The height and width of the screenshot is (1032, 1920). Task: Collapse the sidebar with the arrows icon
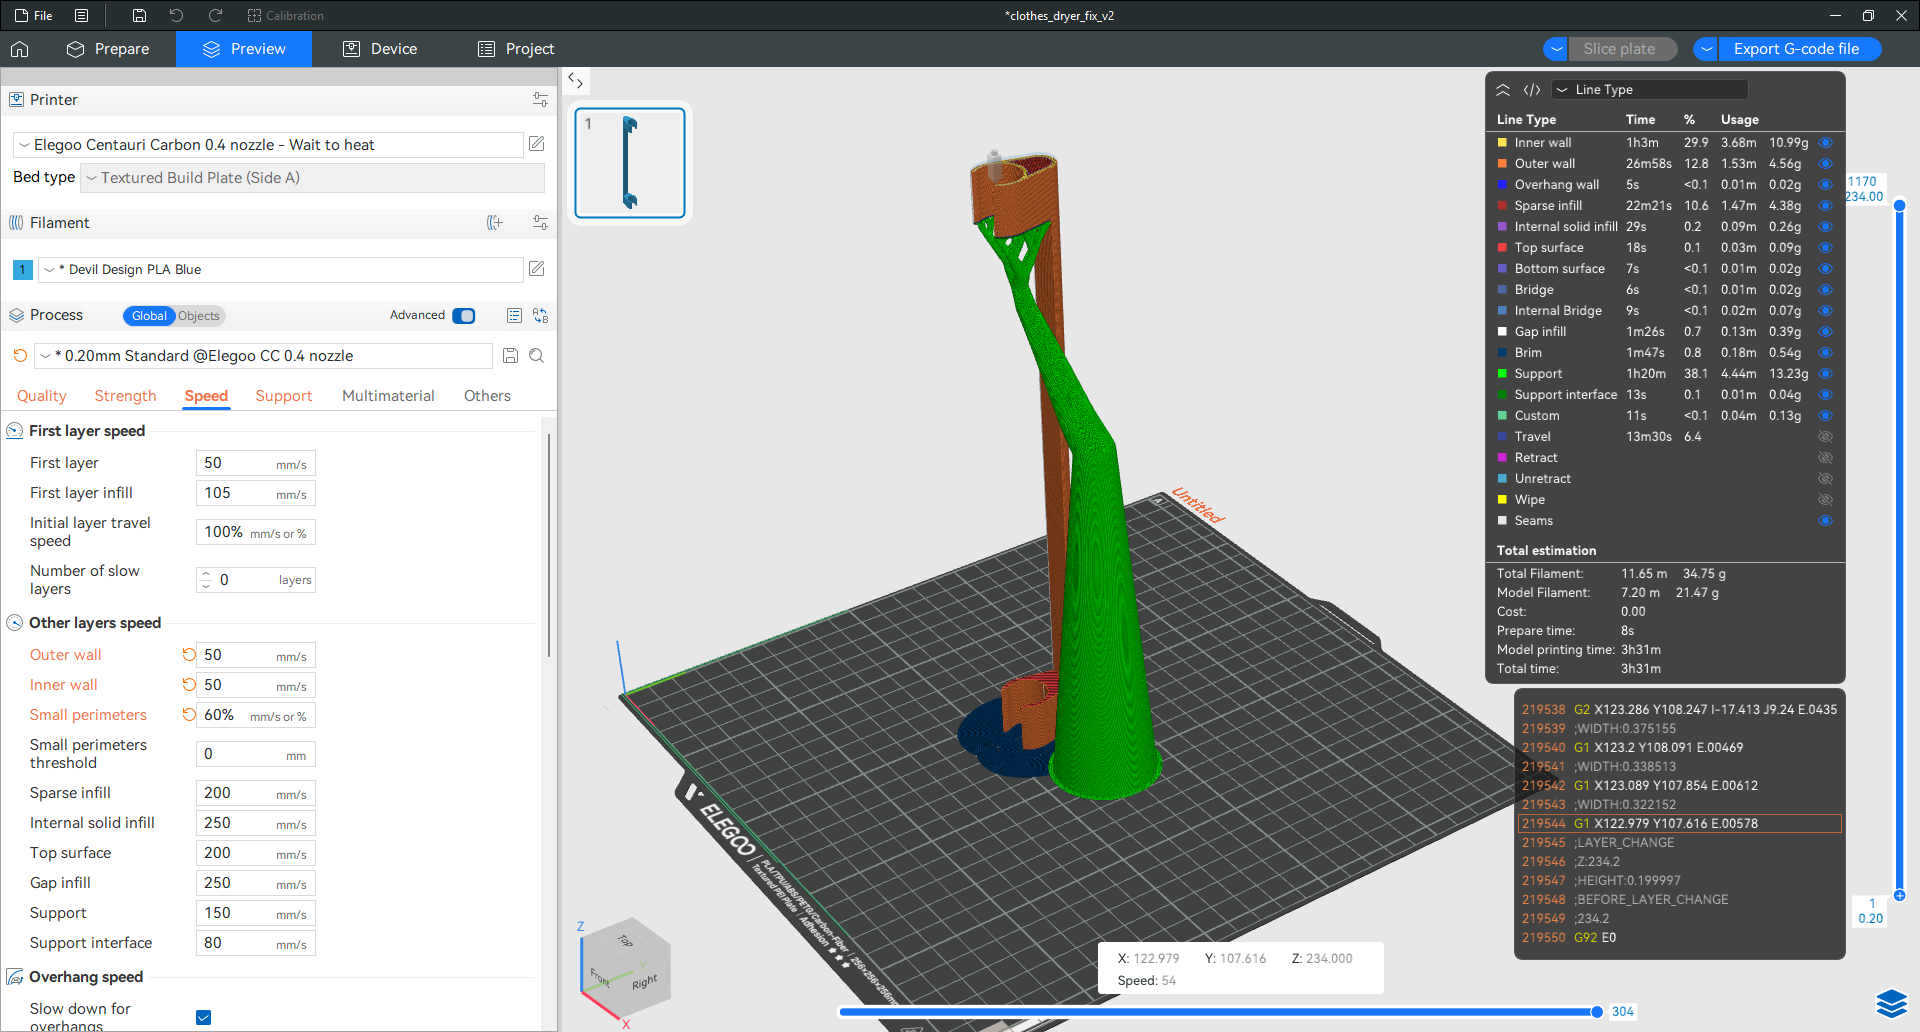pos(575,80)
